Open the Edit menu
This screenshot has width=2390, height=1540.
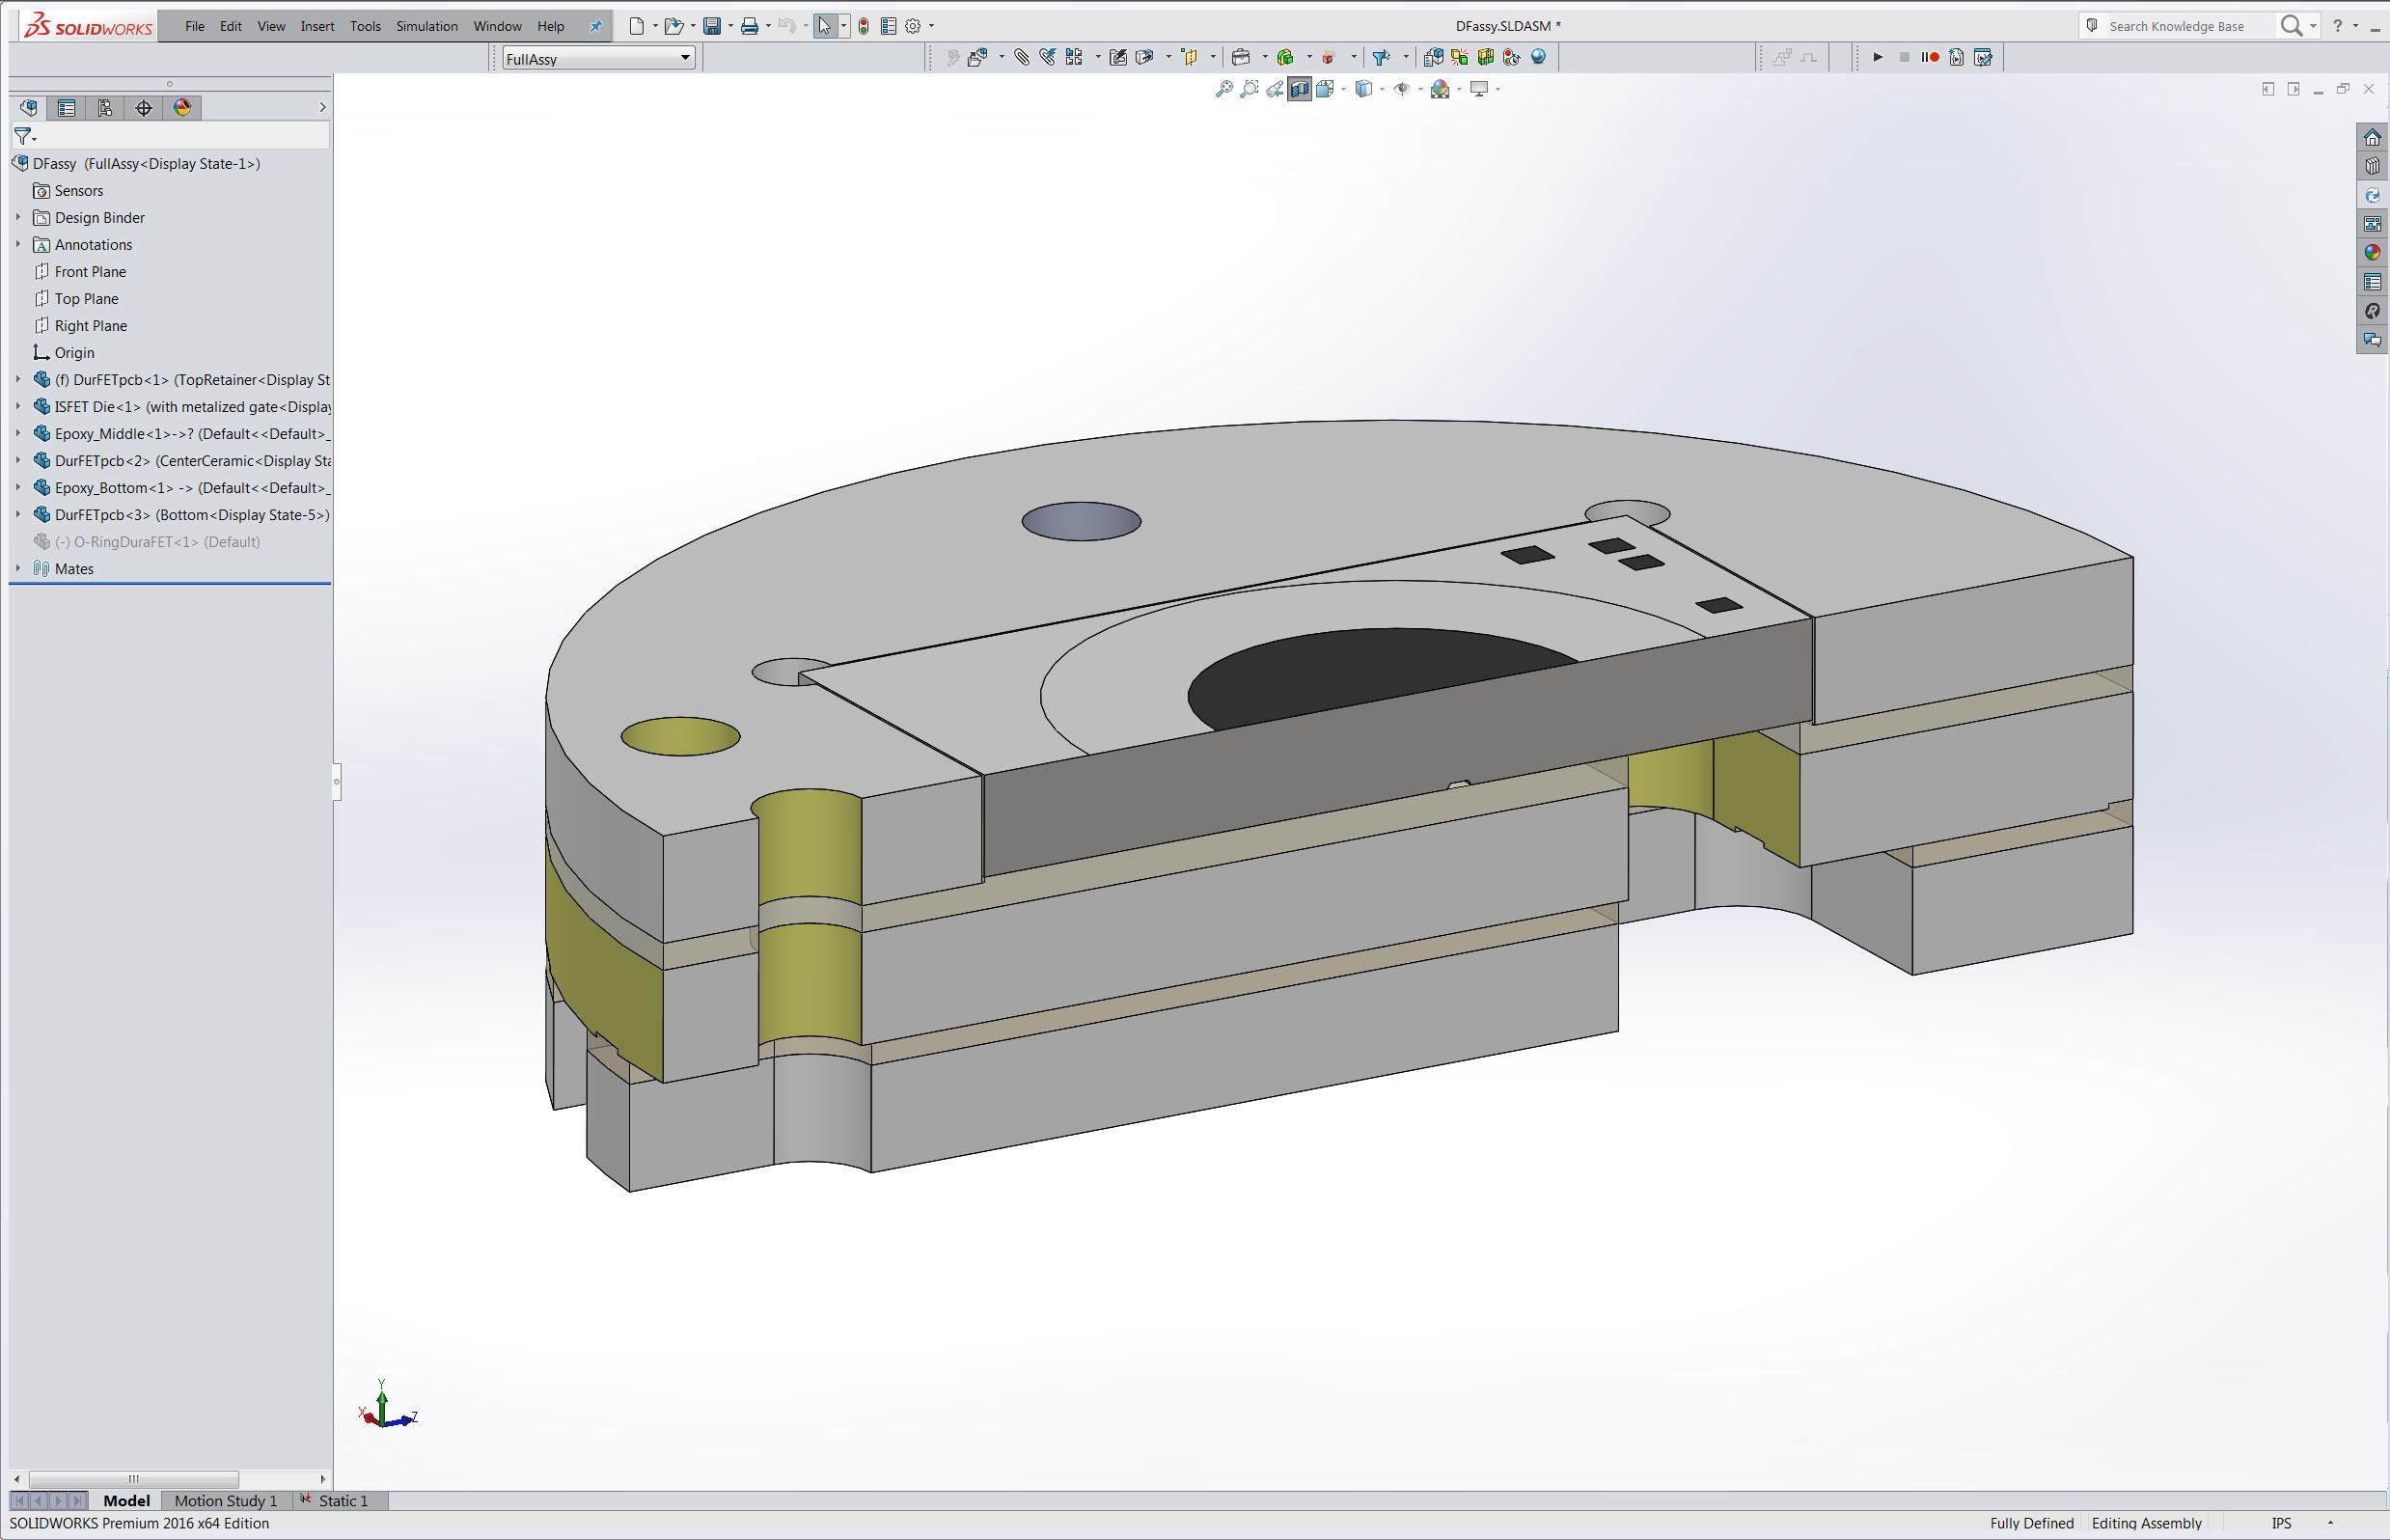click(x=231, y=27)
